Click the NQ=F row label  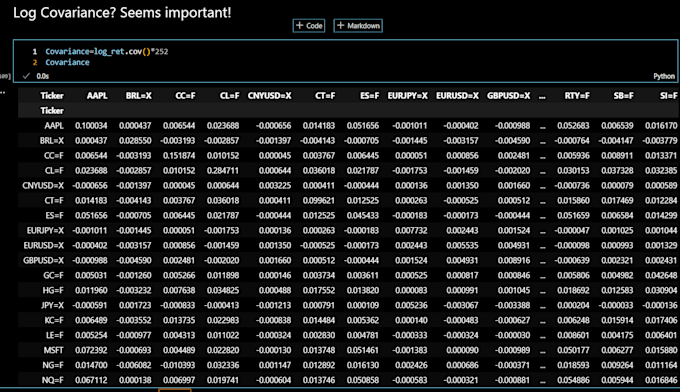point(53,380)
